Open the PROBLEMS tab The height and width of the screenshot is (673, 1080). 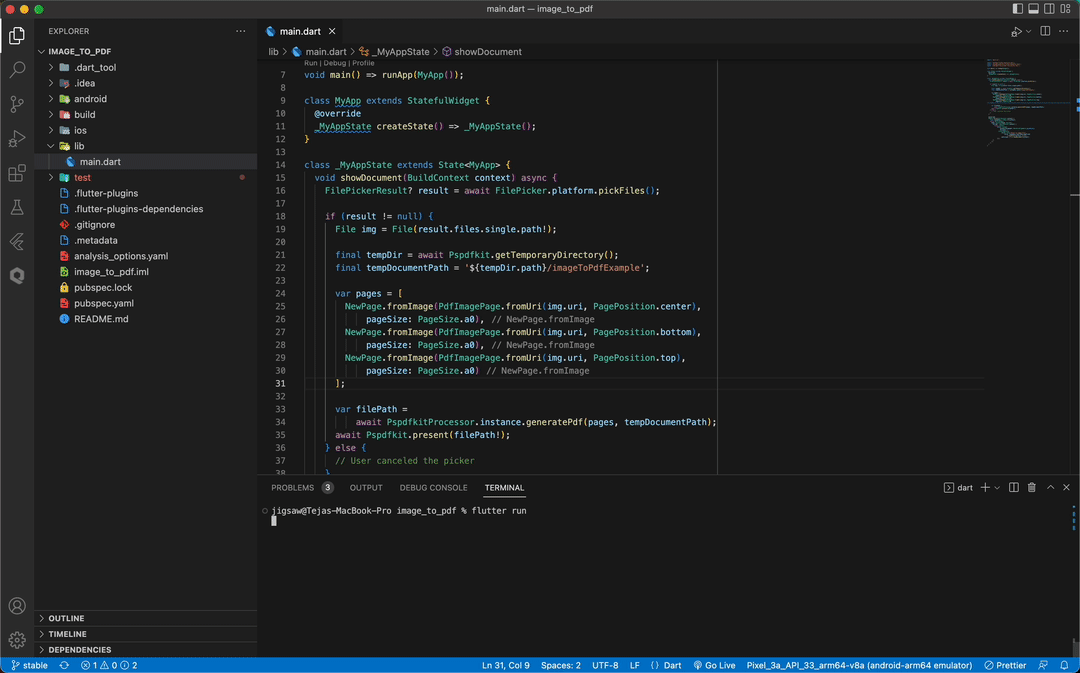pos(294,487)
